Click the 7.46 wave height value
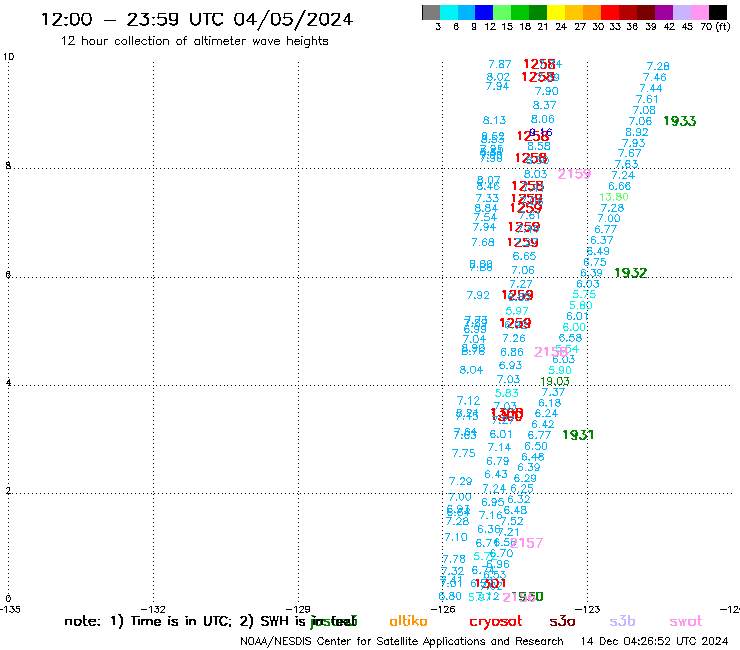This screenshot has height=650, width=740. pyautogui.click(x=655, y=77)
